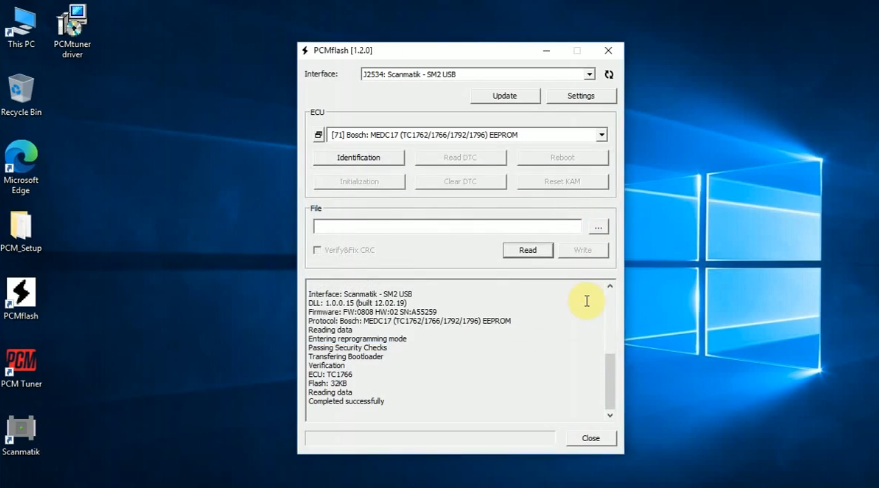Open the ECU module dropdown arrow
The image size is (879, 488).
(602, 135)
